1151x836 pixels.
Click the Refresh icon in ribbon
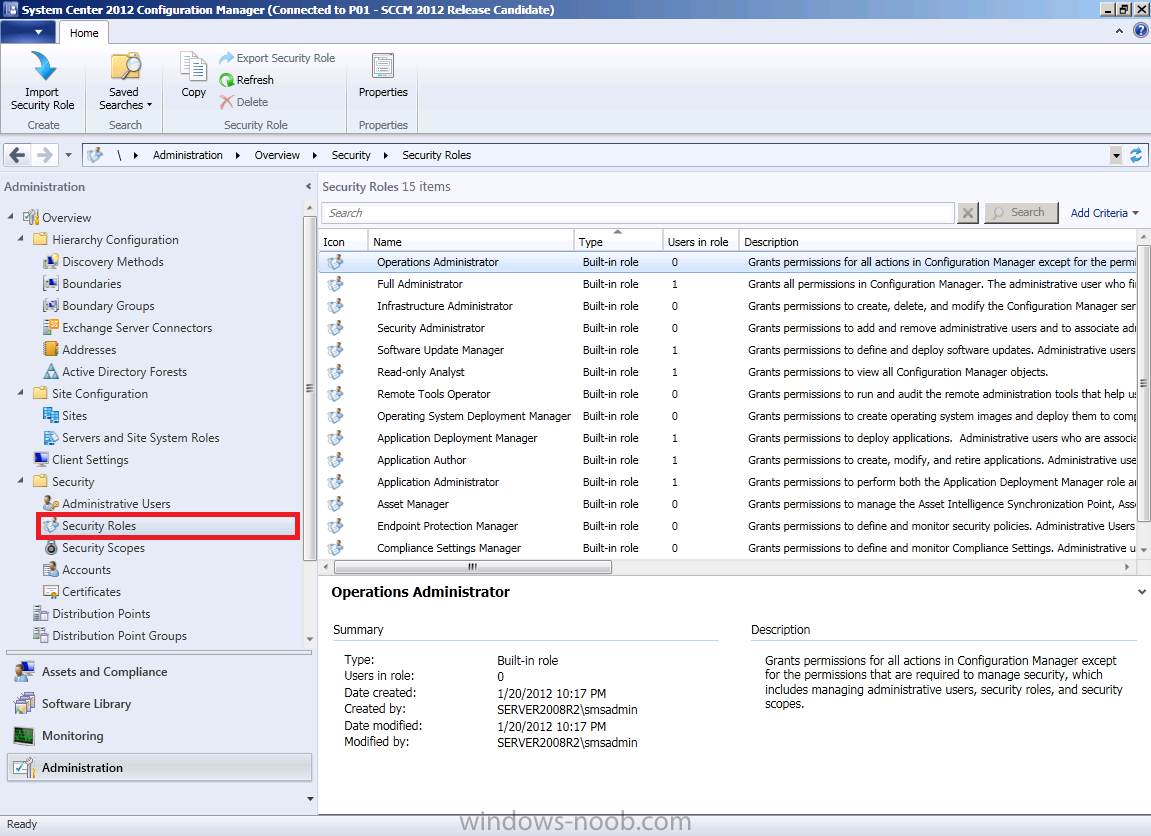coord(227,80)
